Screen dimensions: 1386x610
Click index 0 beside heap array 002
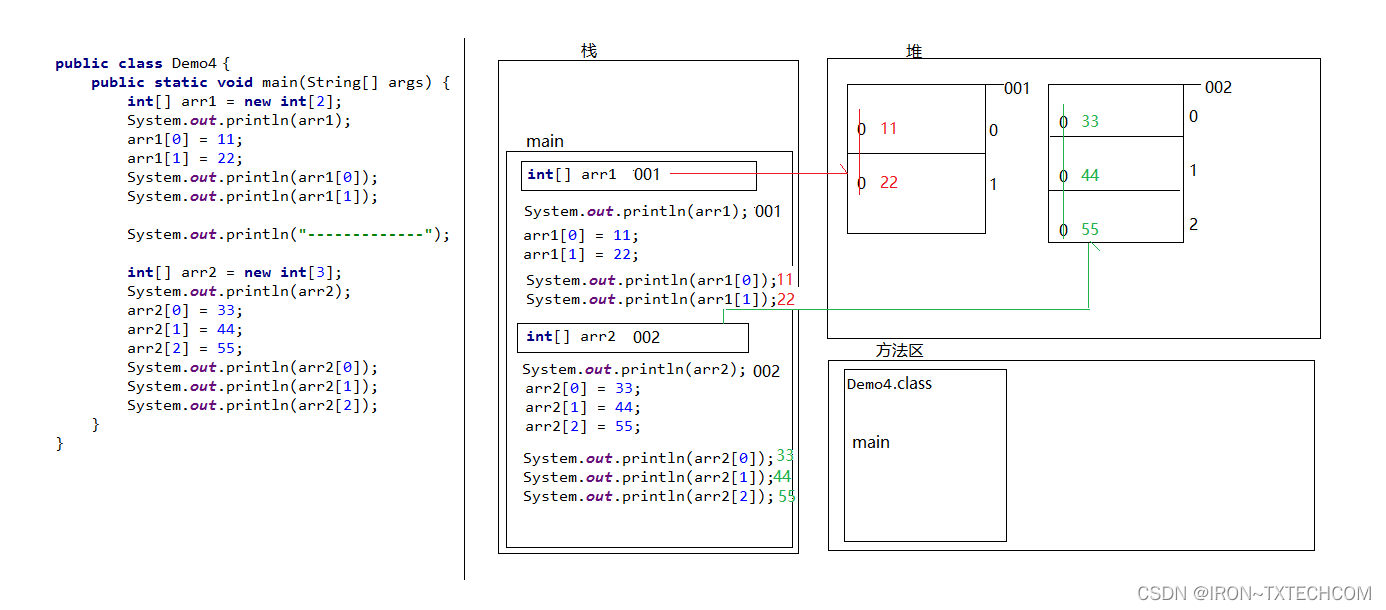pyautogui.click(x=1193, y=117)
